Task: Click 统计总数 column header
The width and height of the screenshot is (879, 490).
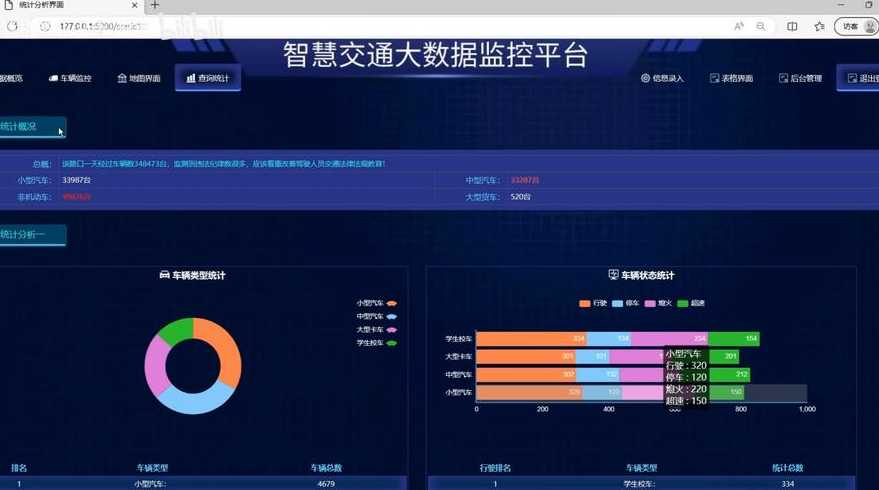Action: point(788,468)
